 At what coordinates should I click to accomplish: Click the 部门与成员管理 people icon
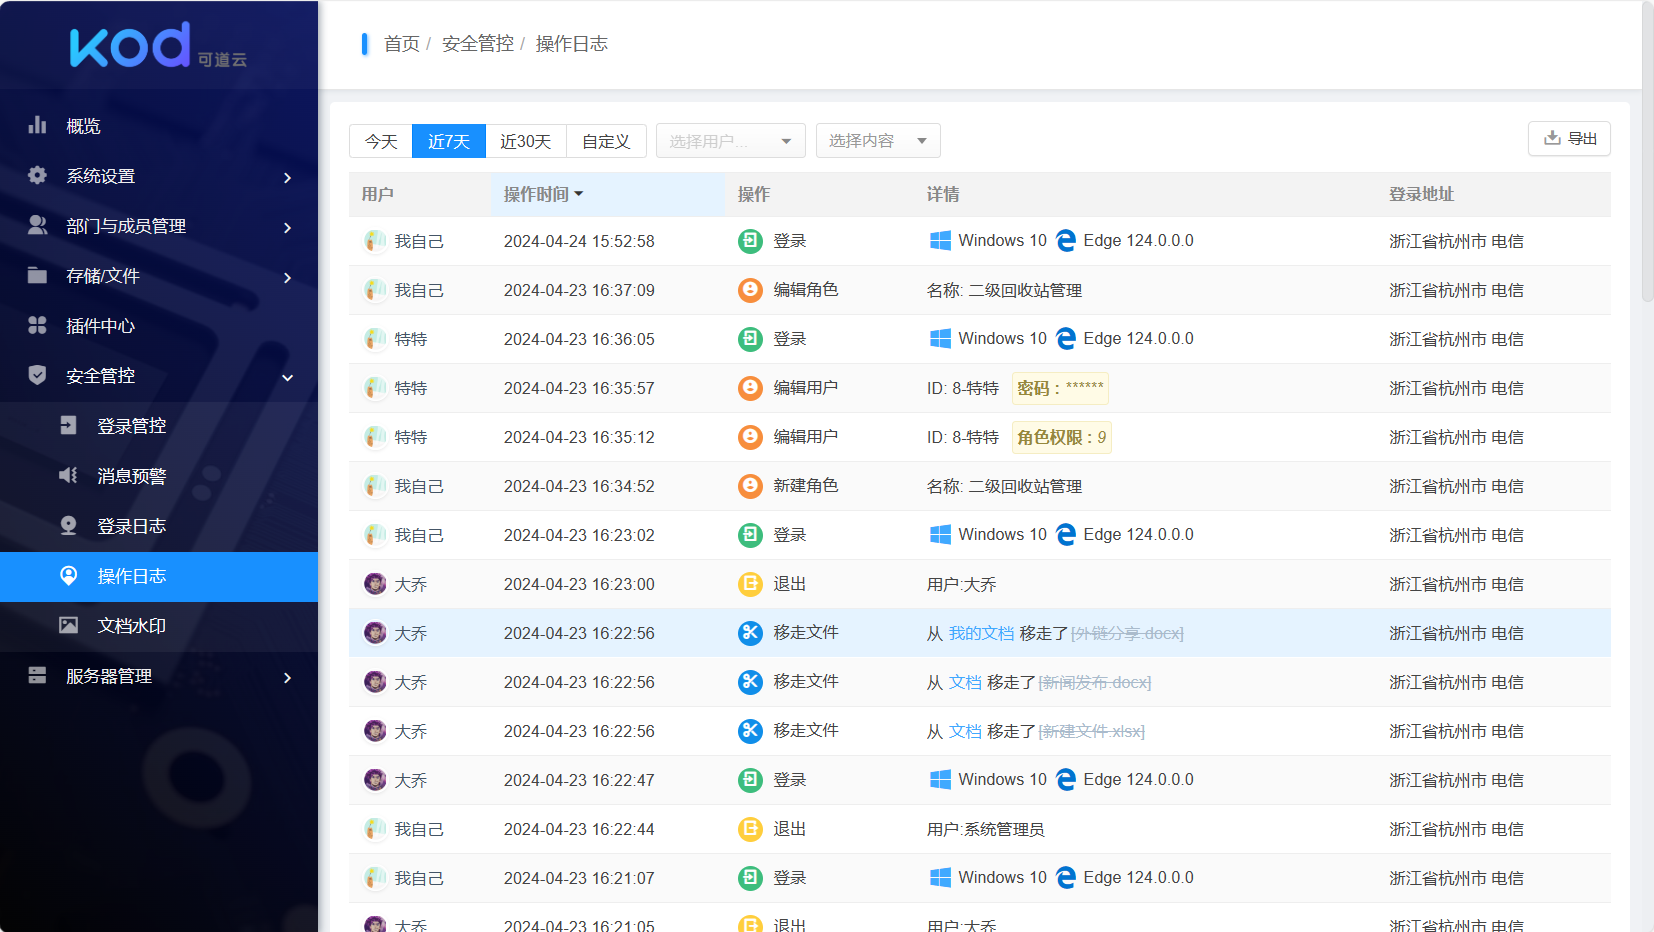38,225
